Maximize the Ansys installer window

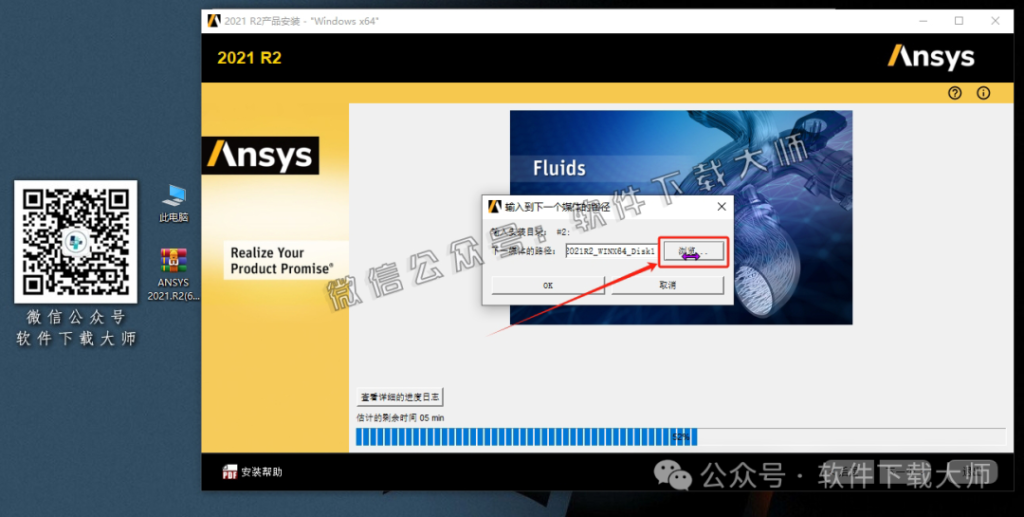point(959,21)
